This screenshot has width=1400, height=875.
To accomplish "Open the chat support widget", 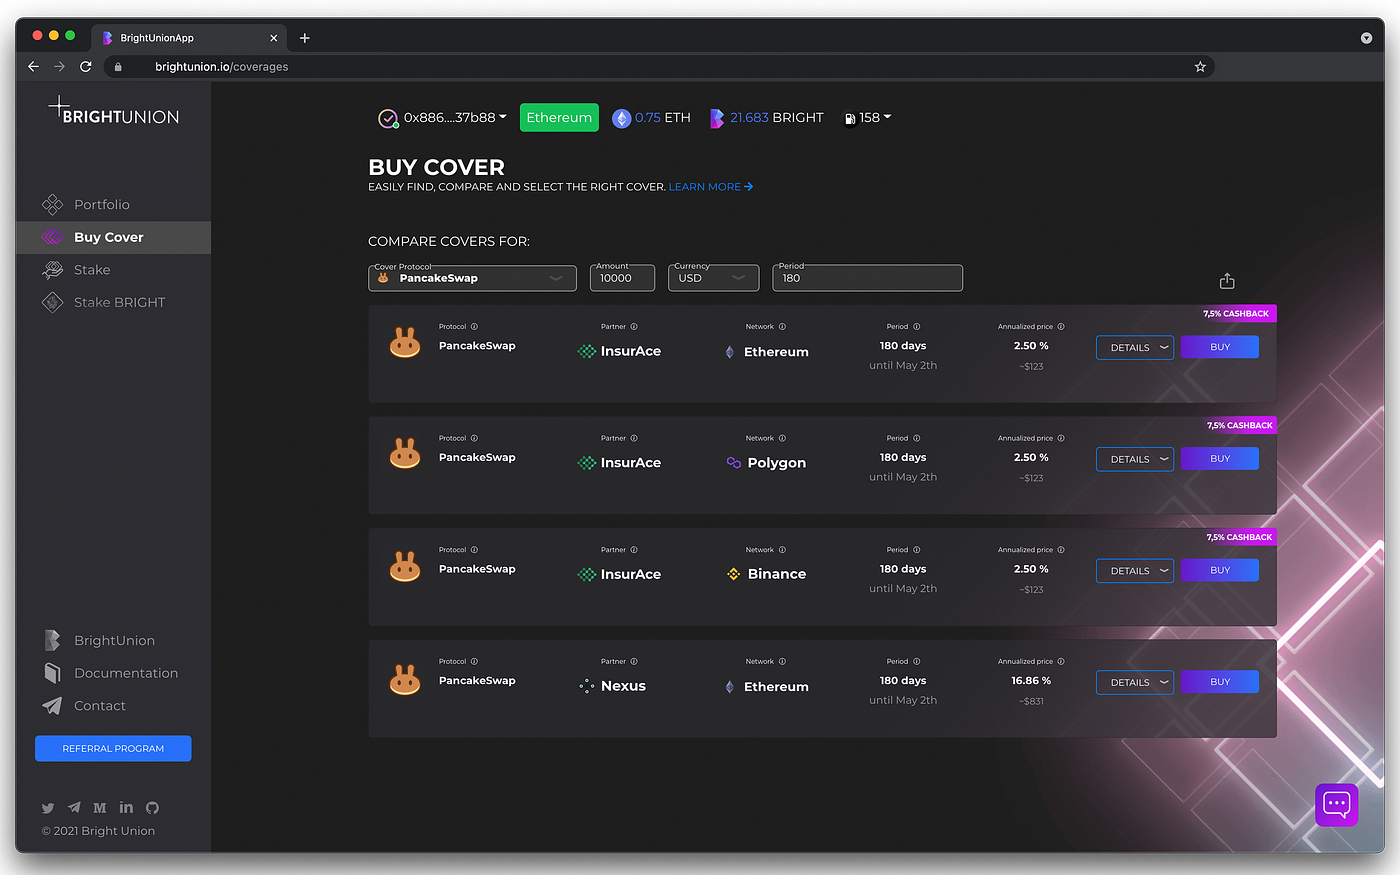I will (x=1336, y=804).
